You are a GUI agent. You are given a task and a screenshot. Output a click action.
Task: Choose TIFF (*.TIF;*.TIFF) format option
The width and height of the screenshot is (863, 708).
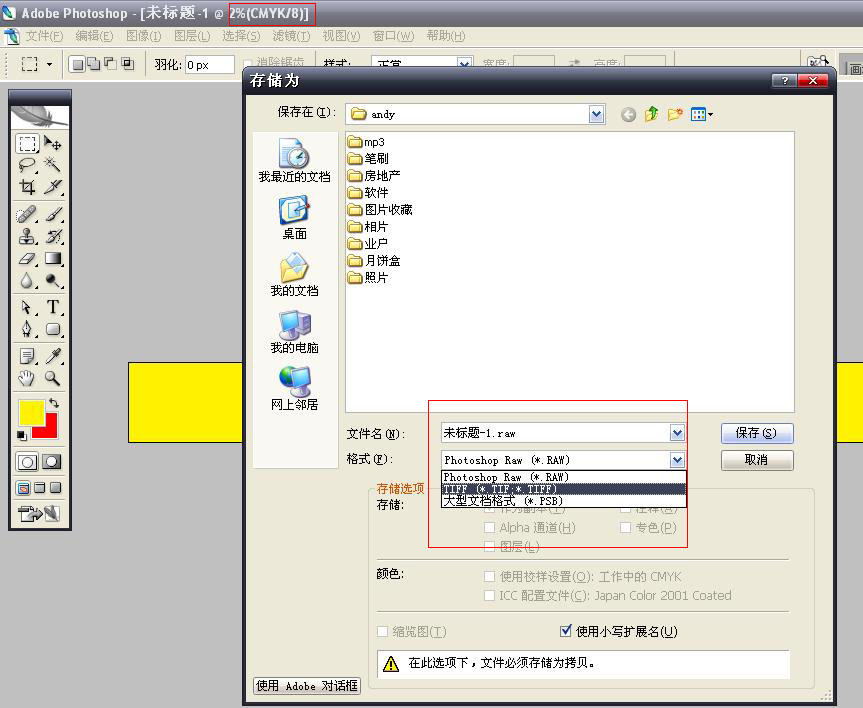coord(564,489)
